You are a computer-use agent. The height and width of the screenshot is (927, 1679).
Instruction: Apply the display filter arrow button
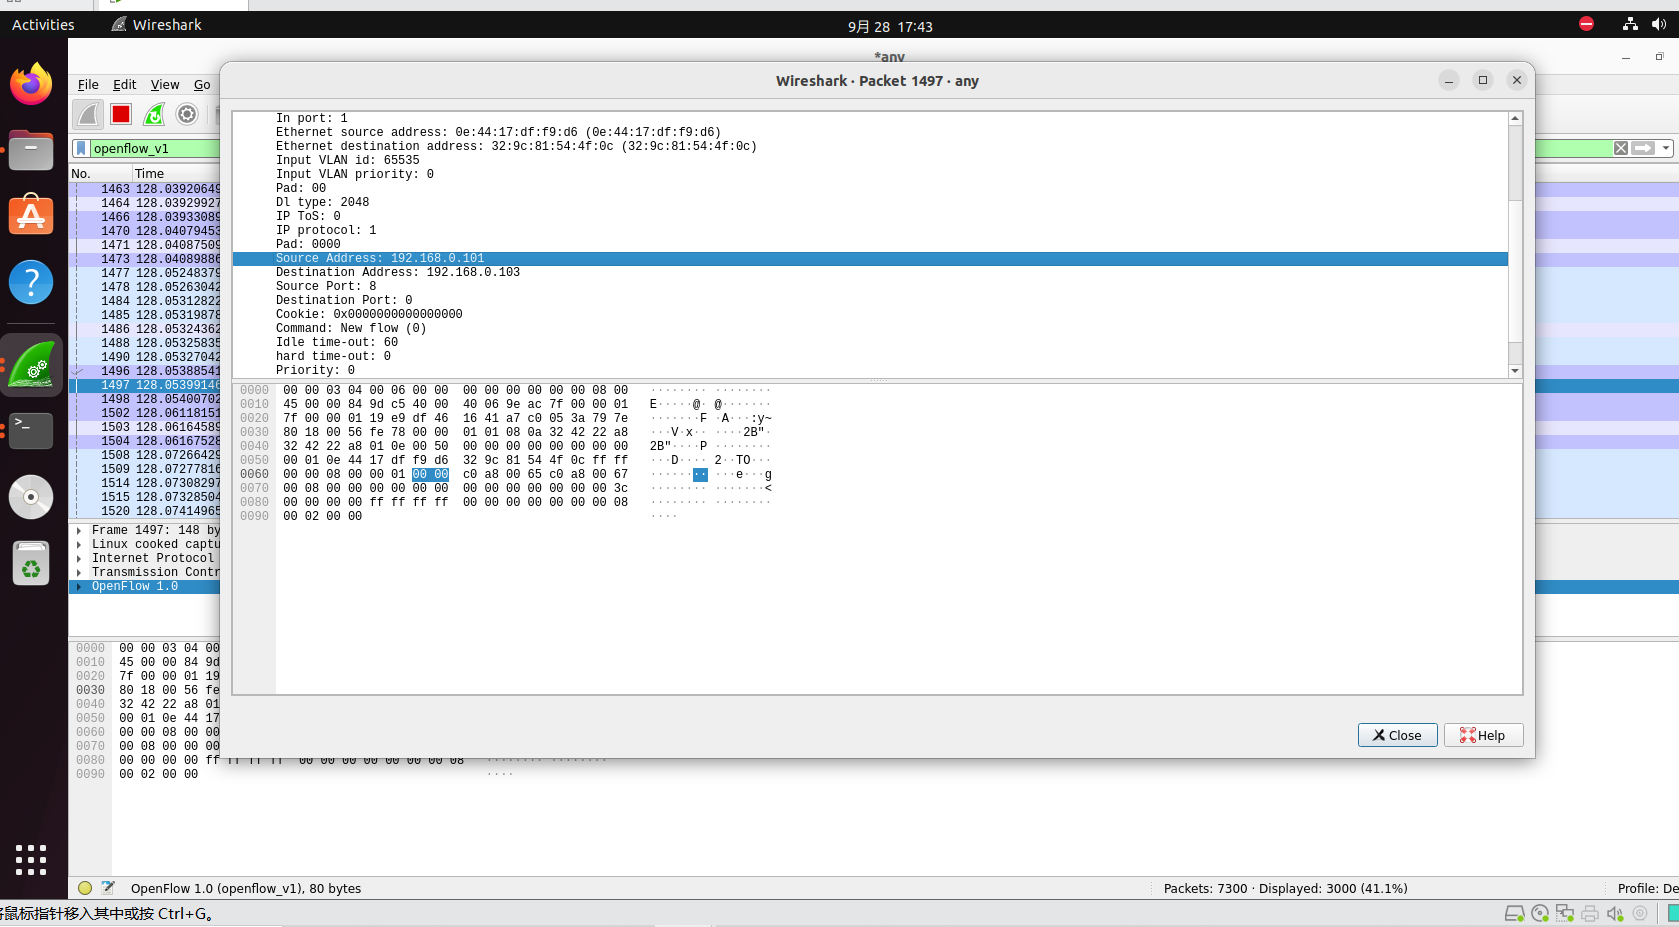click(1643, 148)
